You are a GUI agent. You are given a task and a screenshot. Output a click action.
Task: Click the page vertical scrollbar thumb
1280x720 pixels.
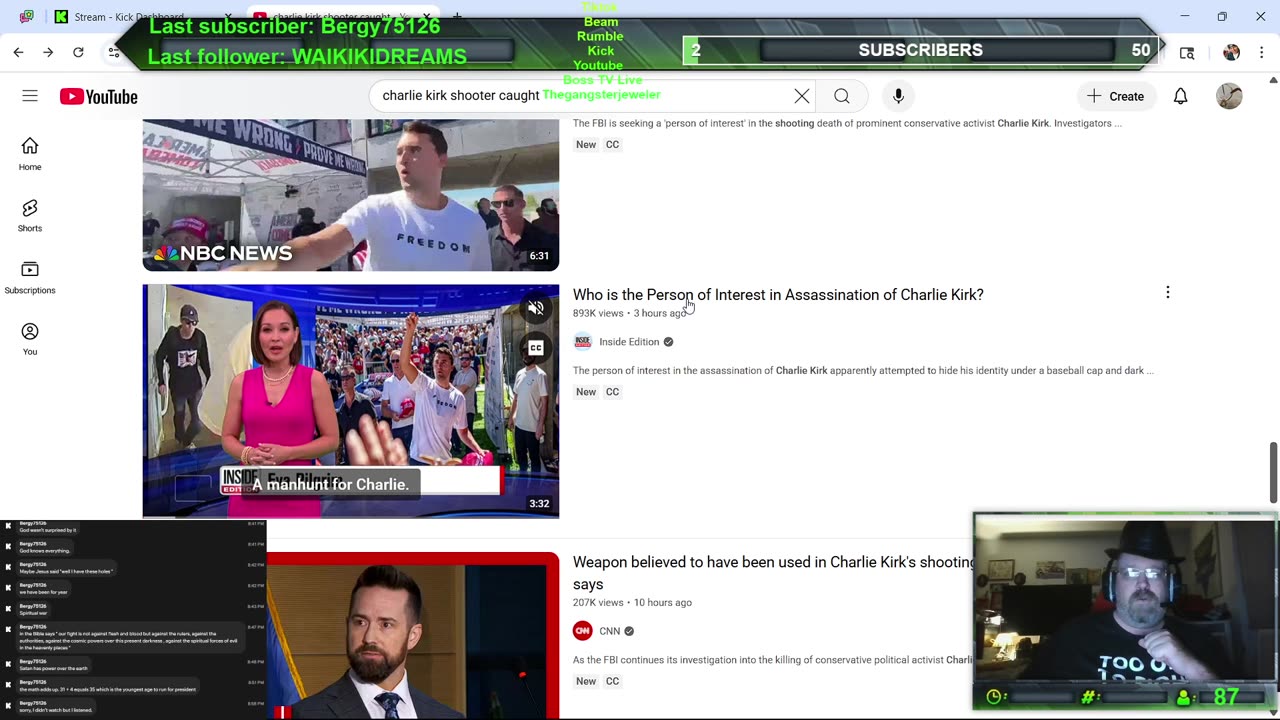[1273, 472]
